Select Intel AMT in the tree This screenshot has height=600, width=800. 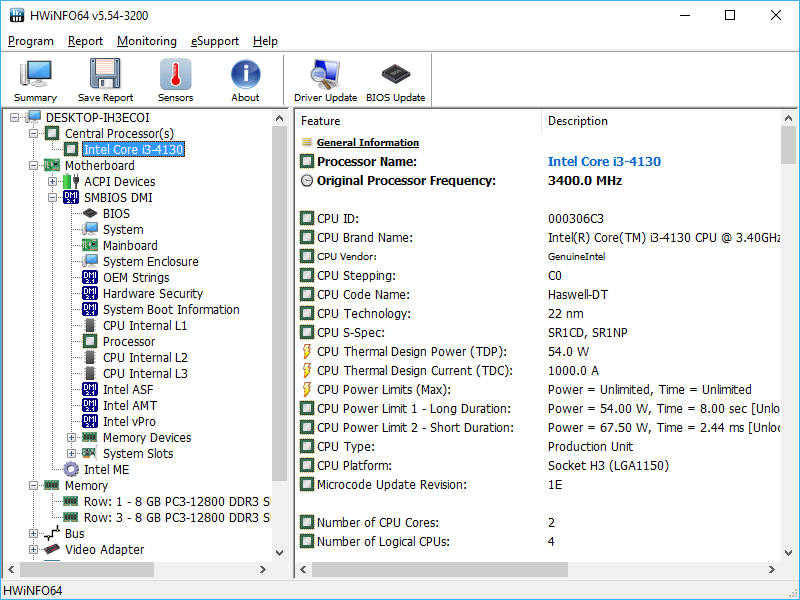[x=130, y=406]
